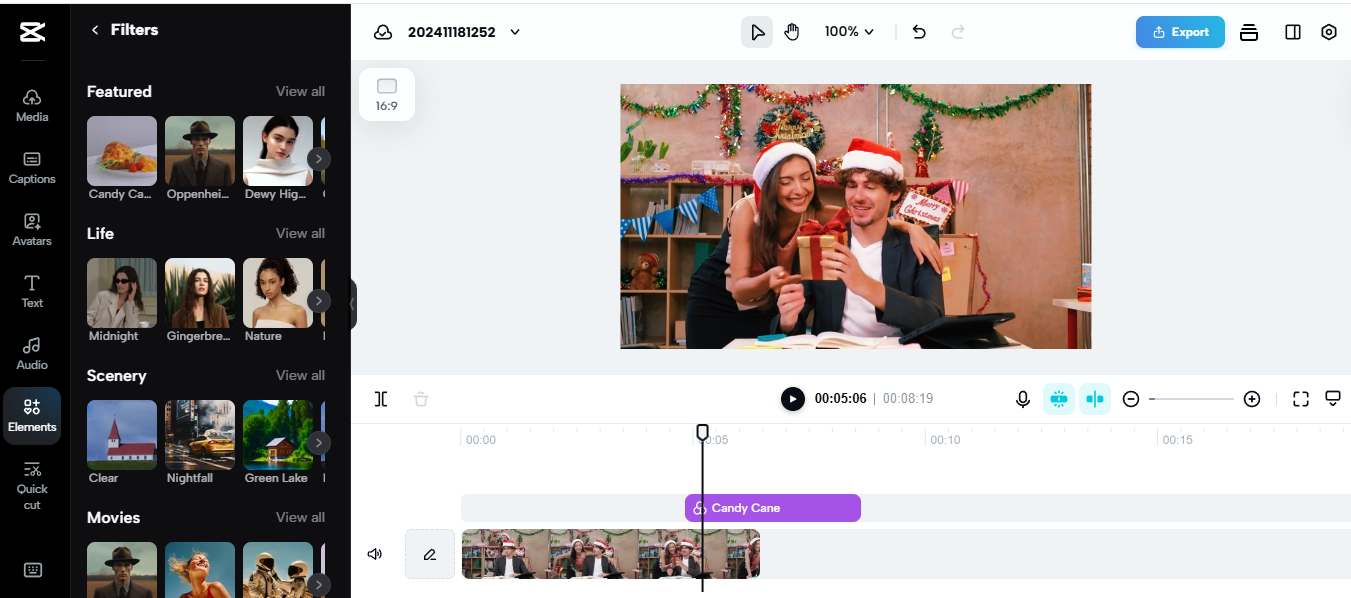Open the Quick cut tool
This screenshot has width=1351, height=598.
[x=32, y=484]
